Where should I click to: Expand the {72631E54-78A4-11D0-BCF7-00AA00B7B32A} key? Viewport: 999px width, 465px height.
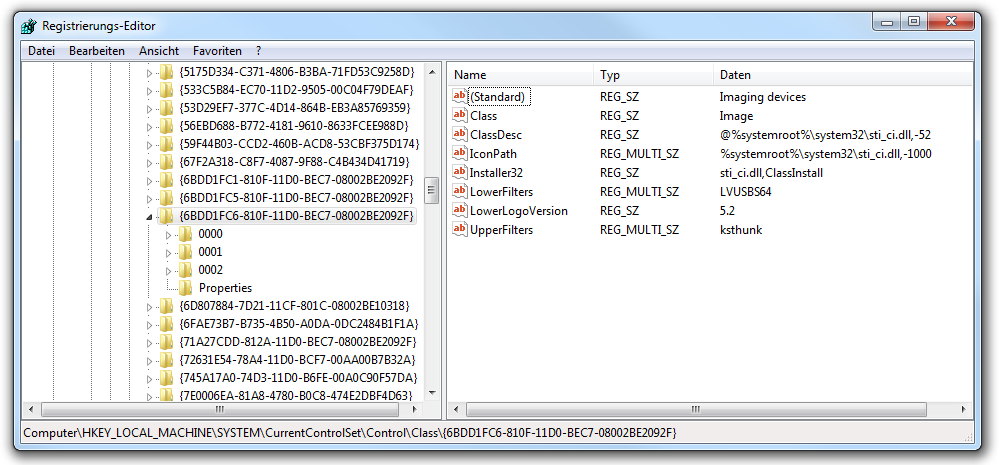click(x=150, y=361)
